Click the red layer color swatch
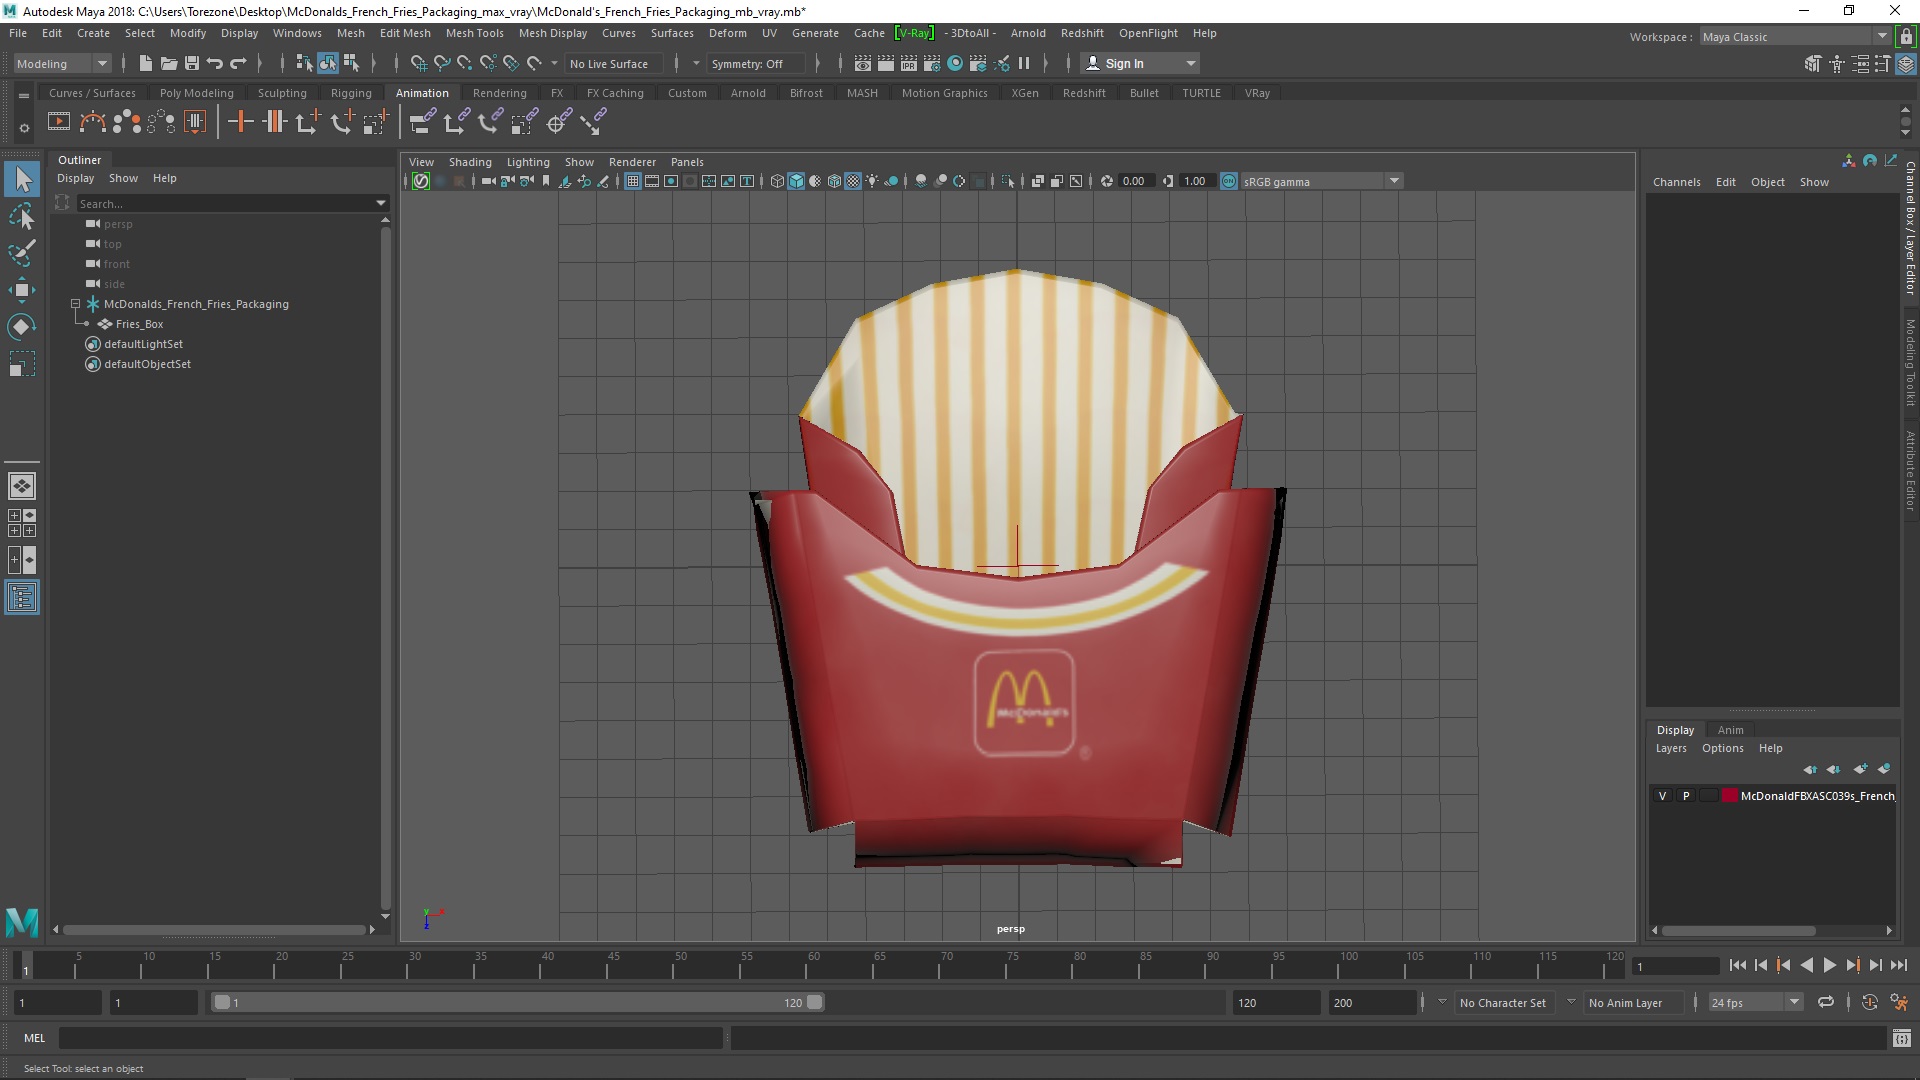The height and width of the screenshot is (1080, 1920). click(1730, 796)
